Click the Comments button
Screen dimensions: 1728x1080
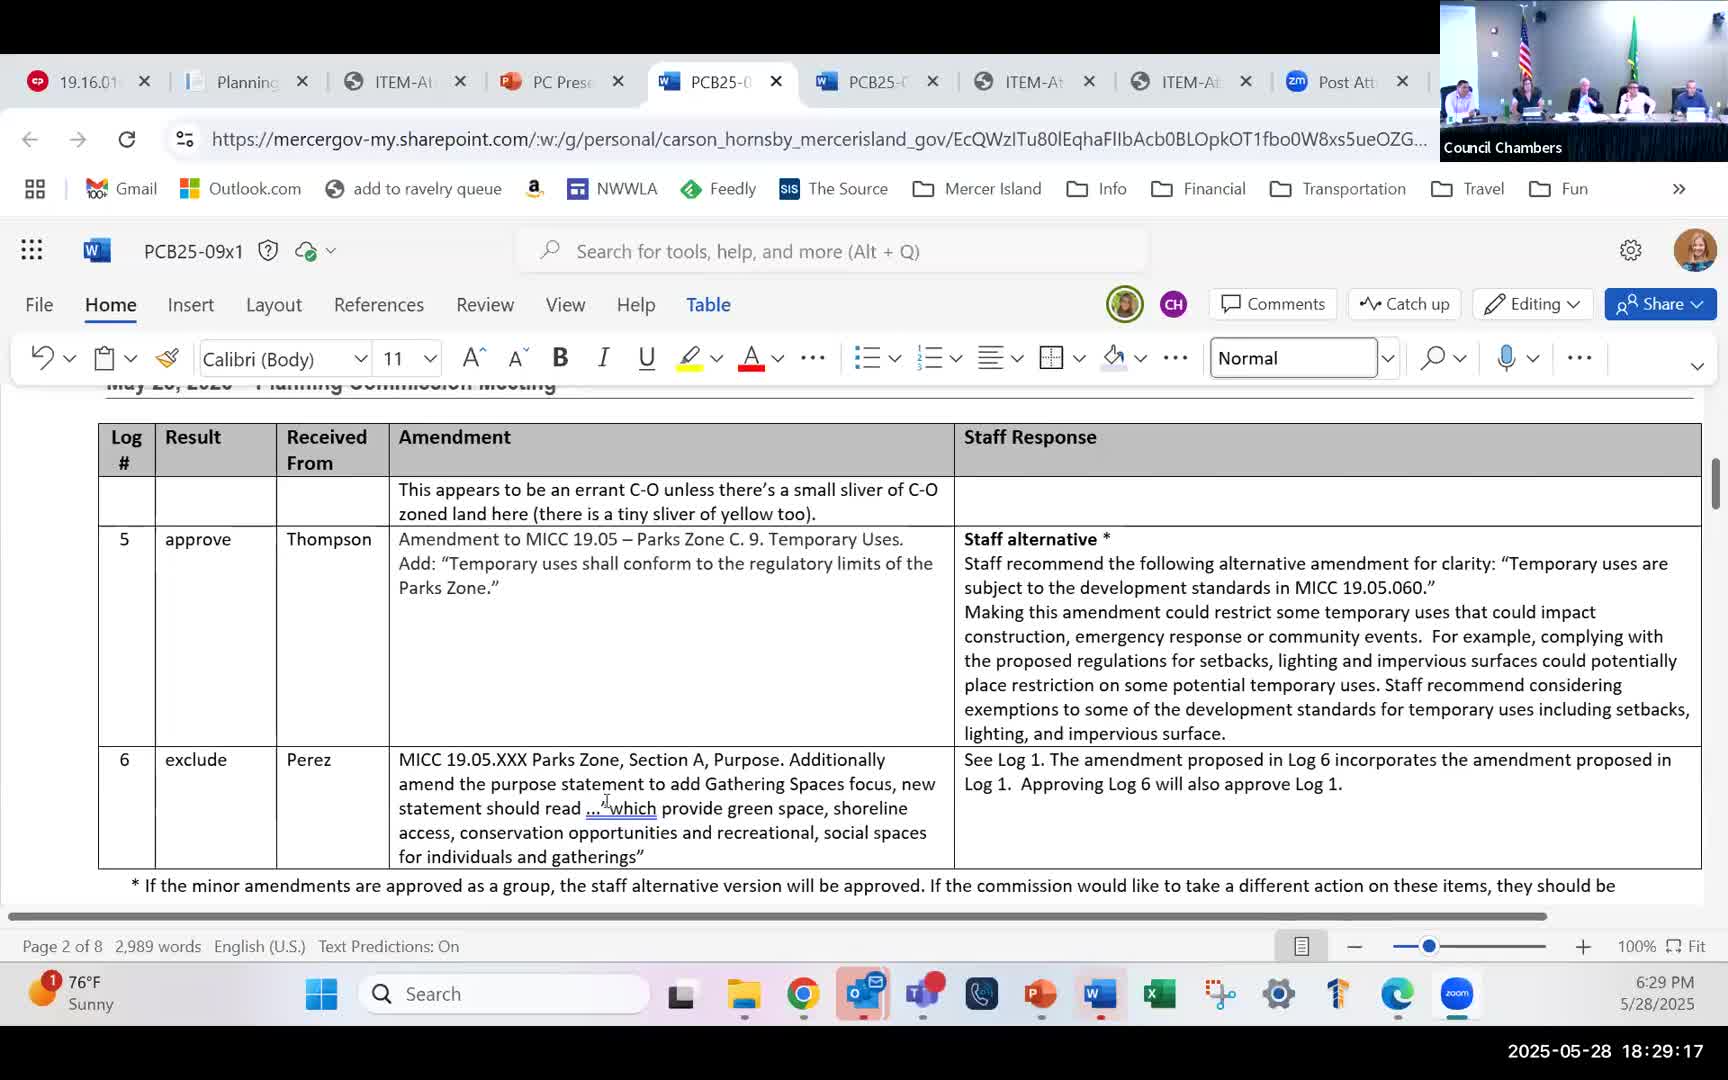coord(1272,304)
